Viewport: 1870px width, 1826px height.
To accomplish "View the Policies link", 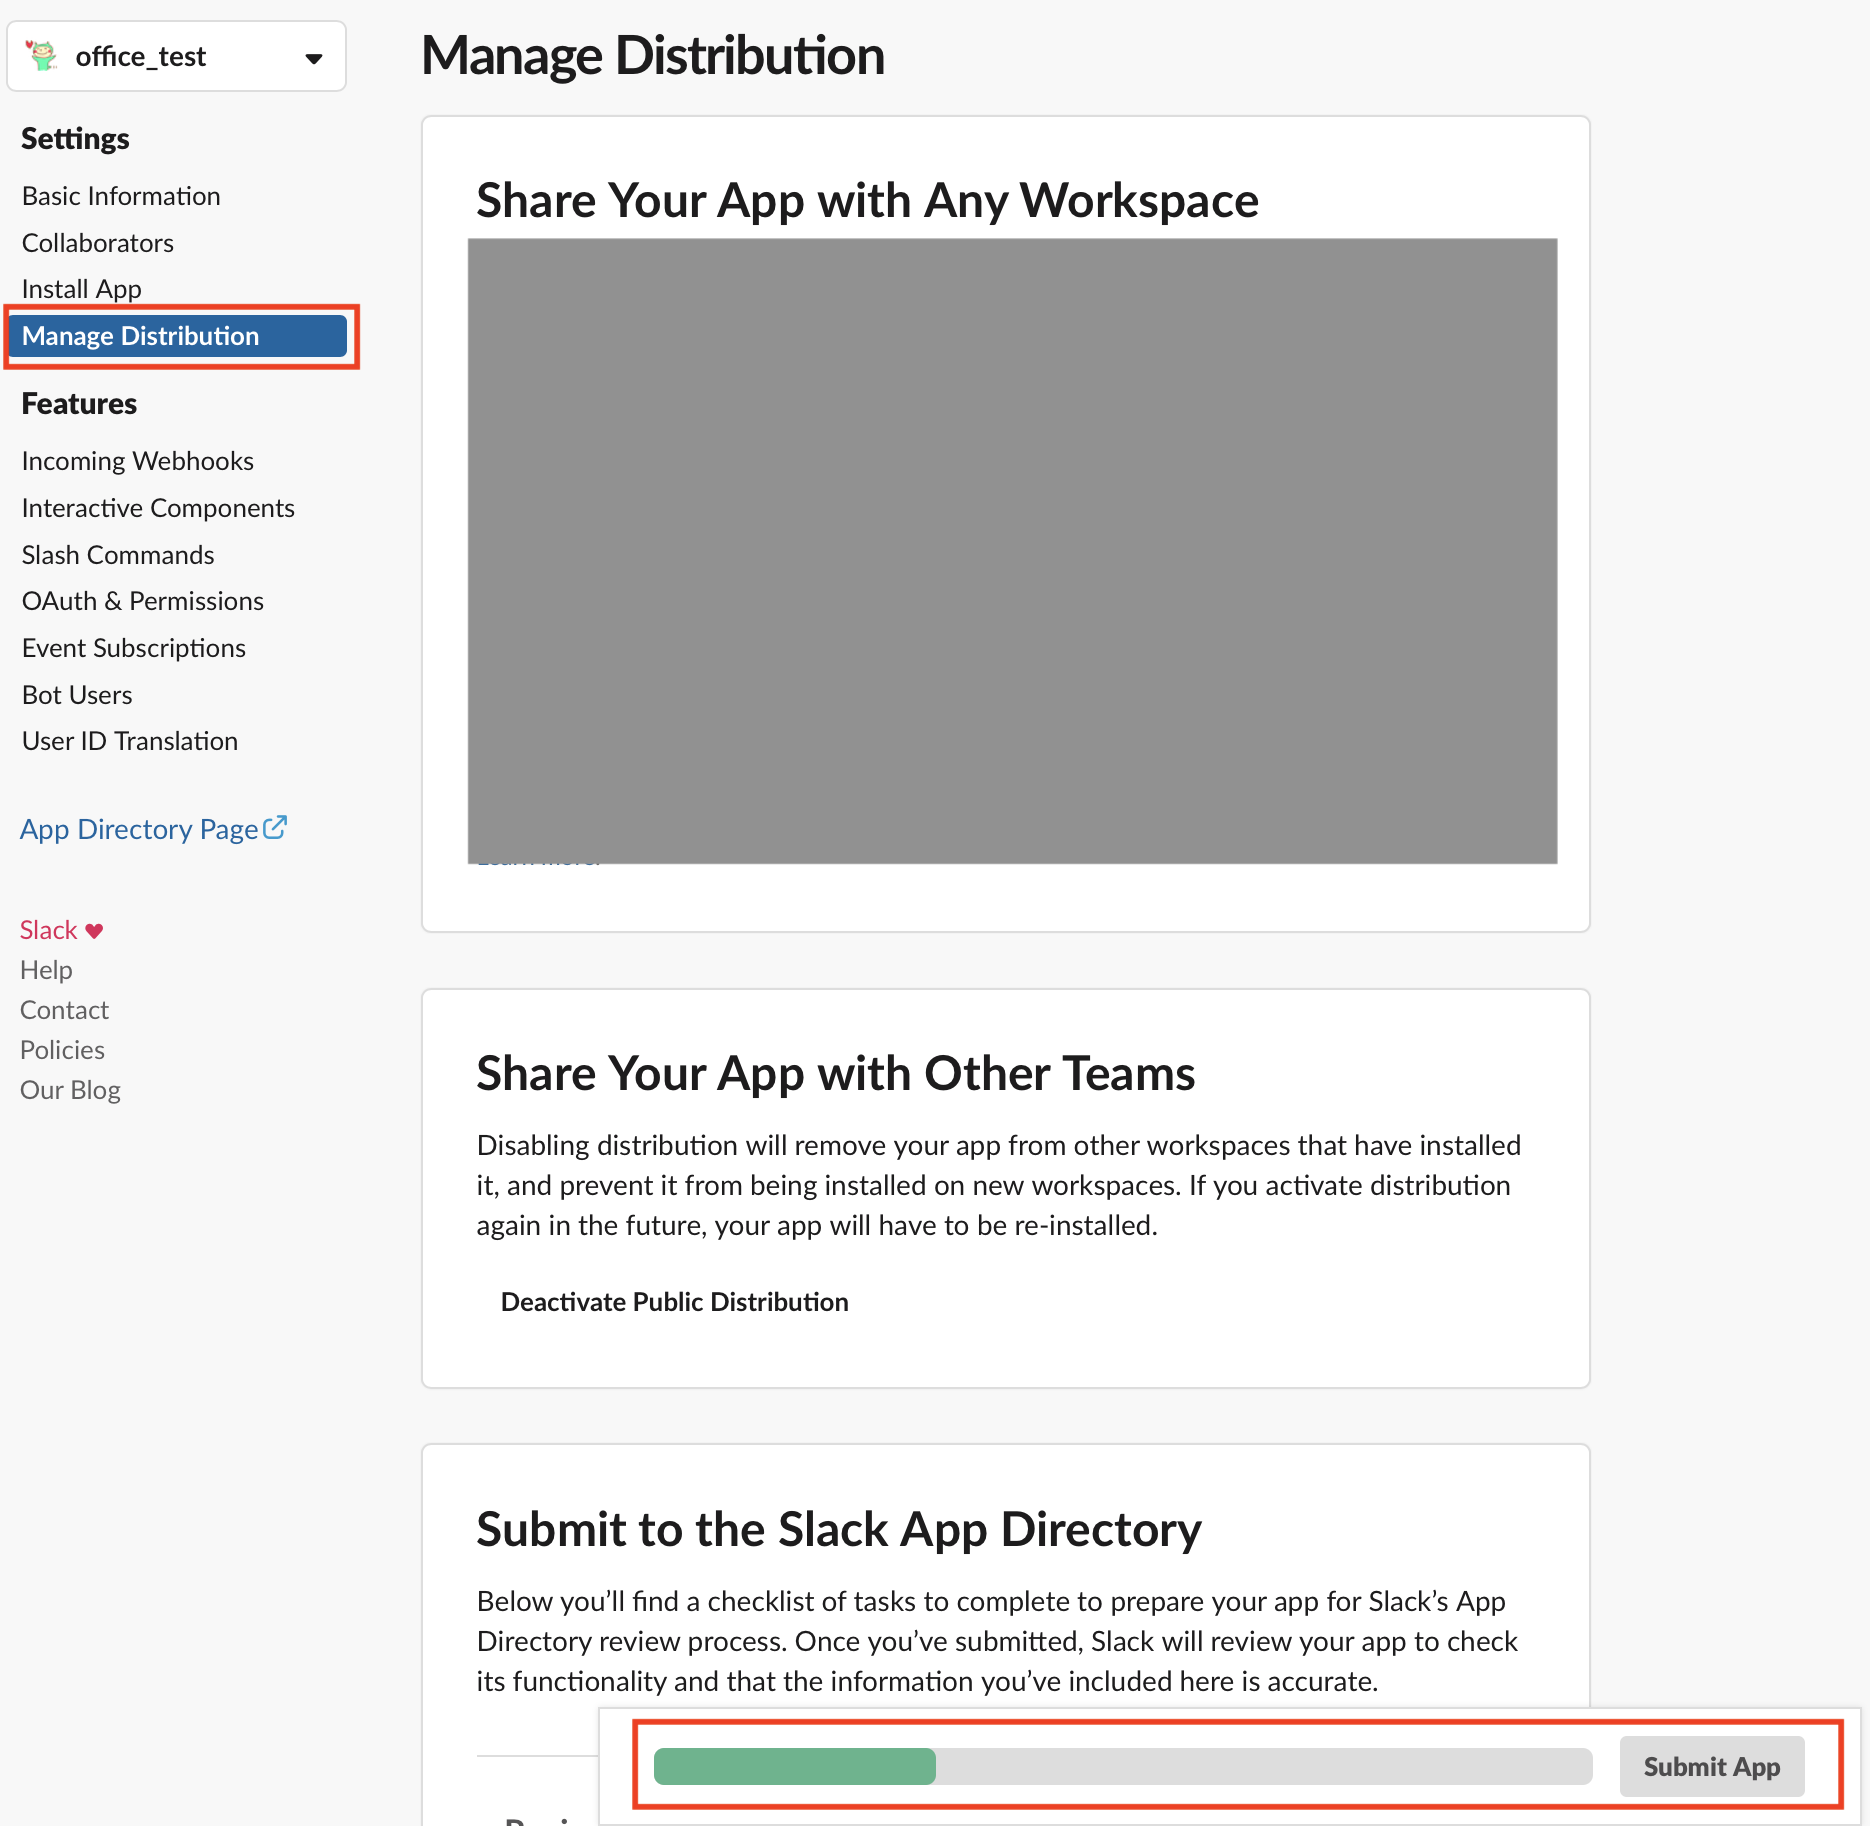I will coord(62,1050).
